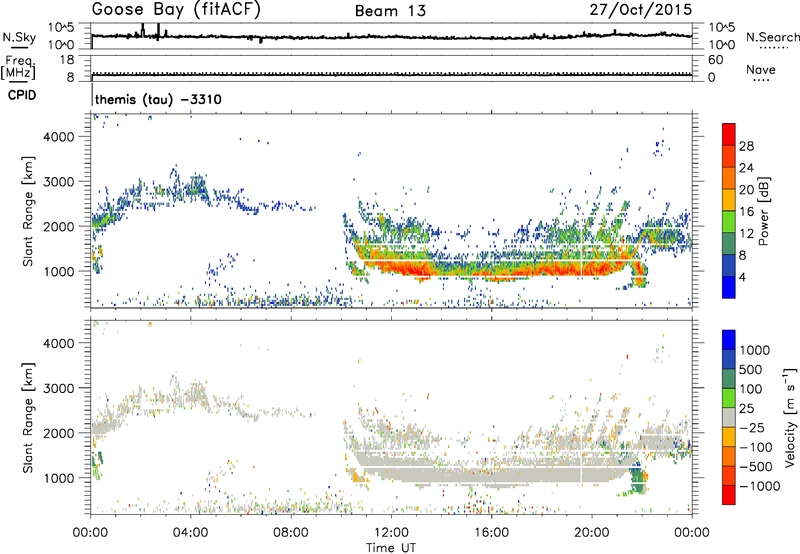Click the N.Sky noise trace line

[x=391, y=37]
